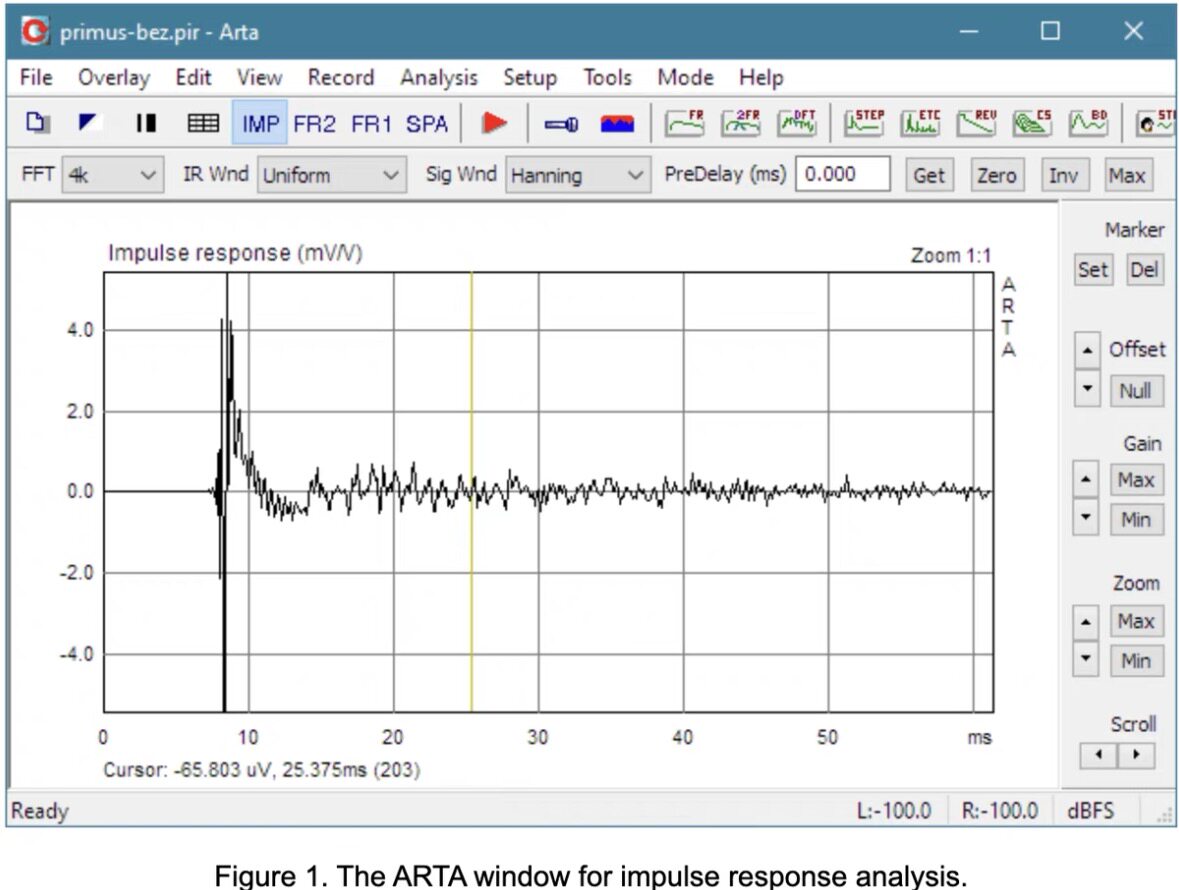The width and height of the screenshot is (1179, 890).
Task: Open the Sig Wnd Hanning dropdown
Action: (577, 175)
